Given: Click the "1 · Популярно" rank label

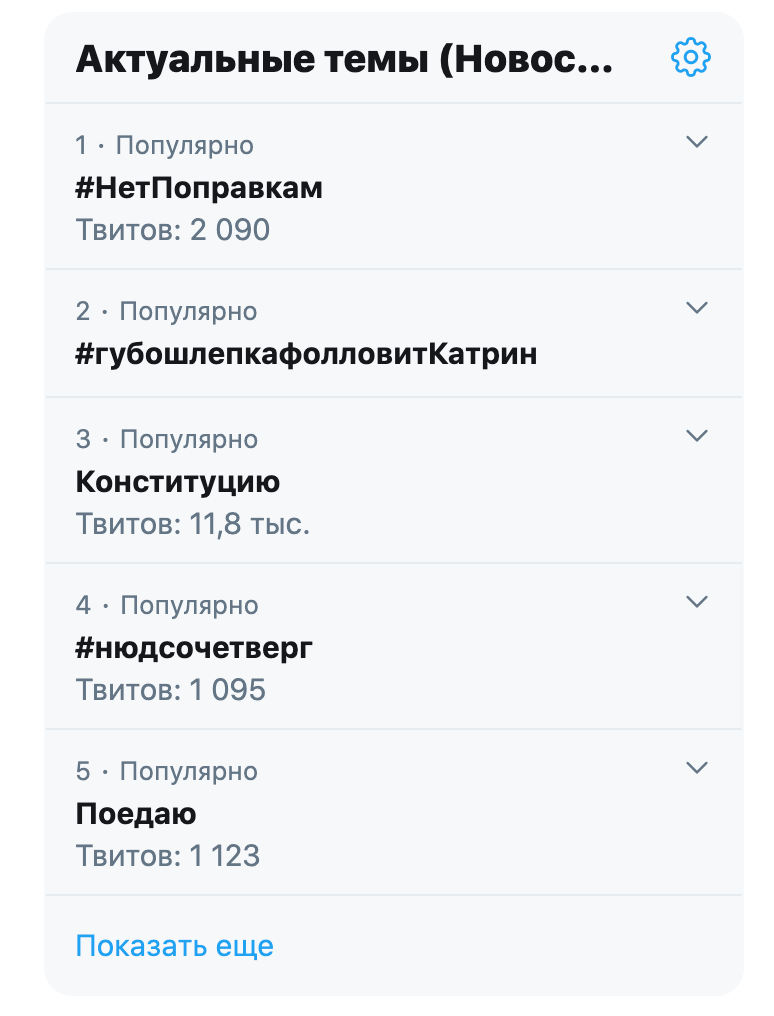Looking at the screenshot, I should (x=164, y=146).
